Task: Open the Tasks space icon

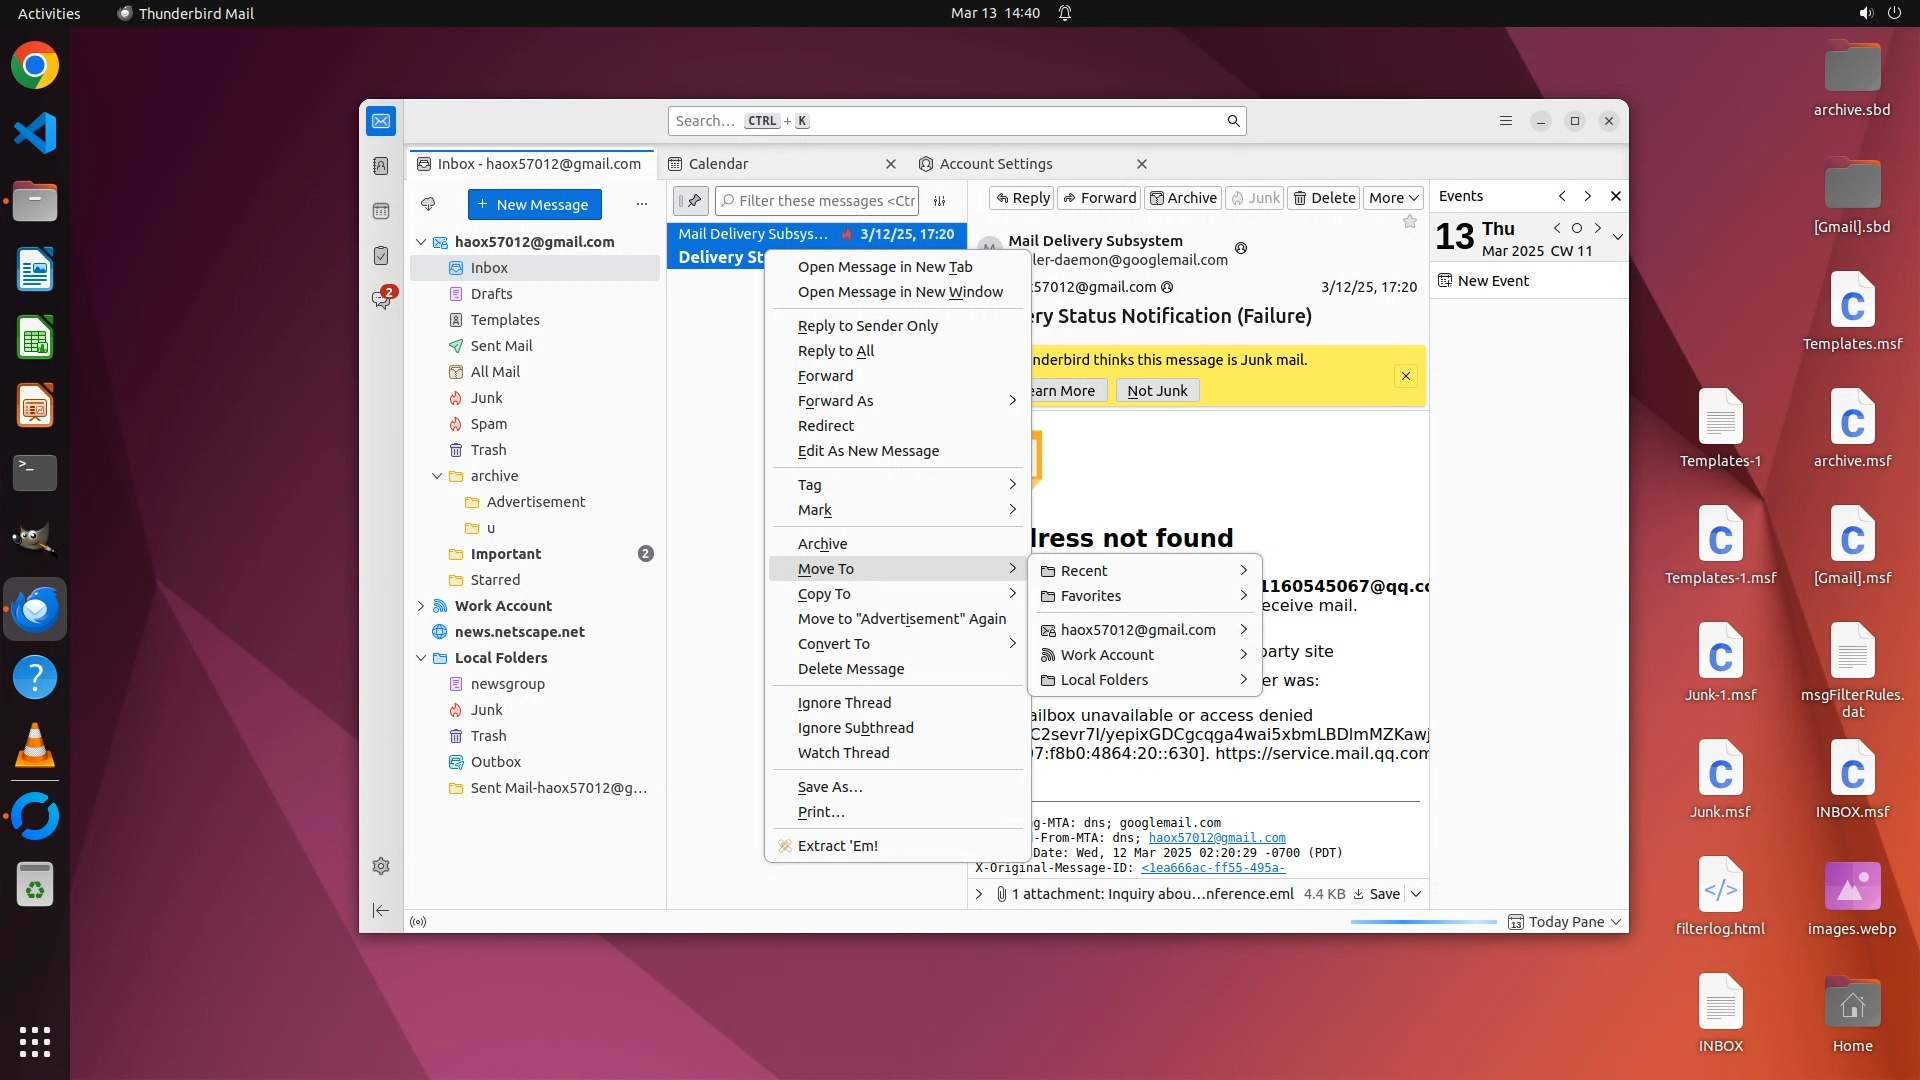Action: [381, 256]
